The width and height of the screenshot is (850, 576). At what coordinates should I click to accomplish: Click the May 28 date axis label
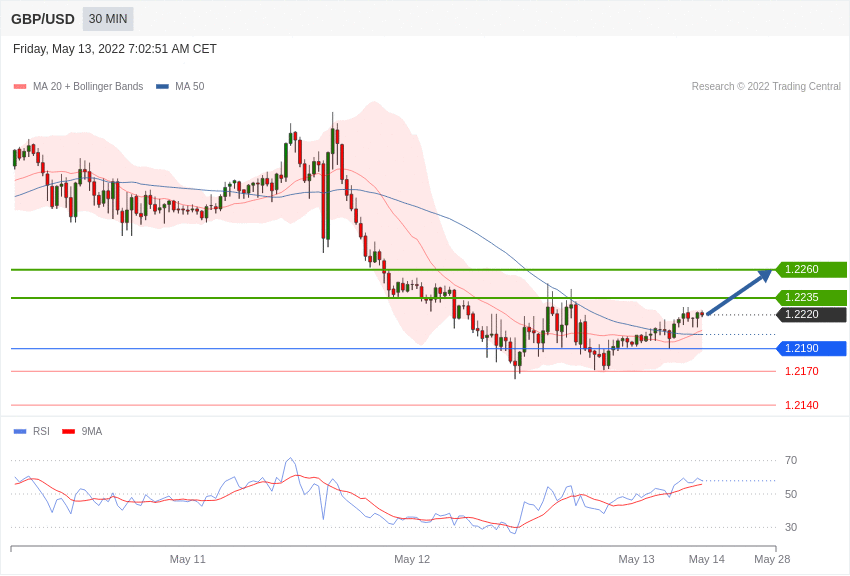pyautogui.click(x=772, y=559)
